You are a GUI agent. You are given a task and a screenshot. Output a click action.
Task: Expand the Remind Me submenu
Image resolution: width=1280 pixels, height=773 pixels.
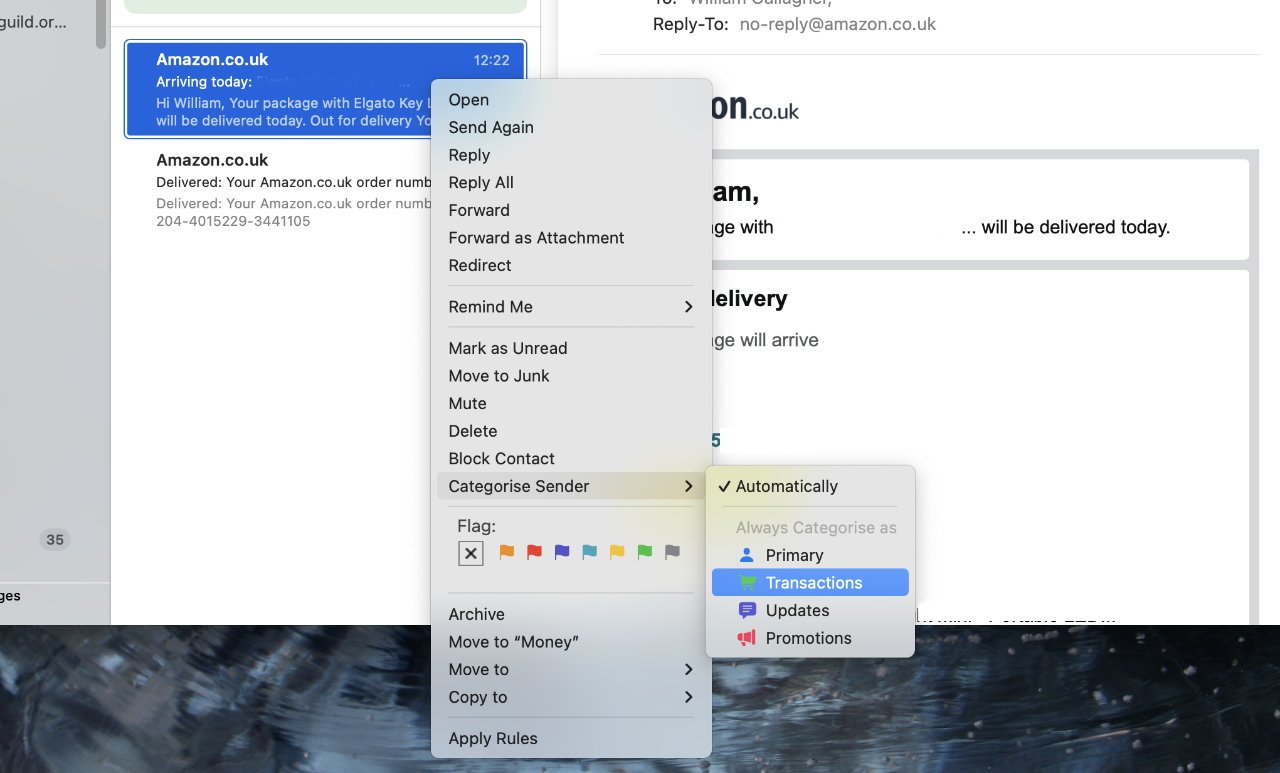click(x=688, y=307)
